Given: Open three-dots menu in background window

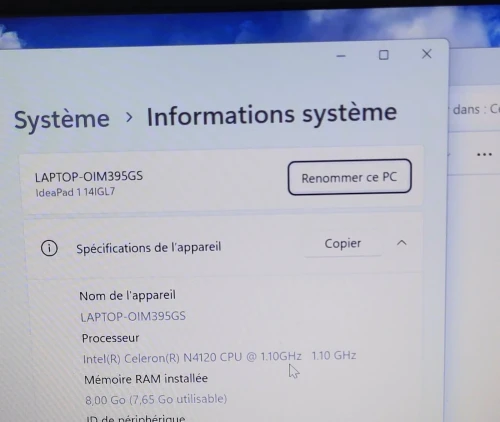Looking at the screenshot, I should [484, 154].
